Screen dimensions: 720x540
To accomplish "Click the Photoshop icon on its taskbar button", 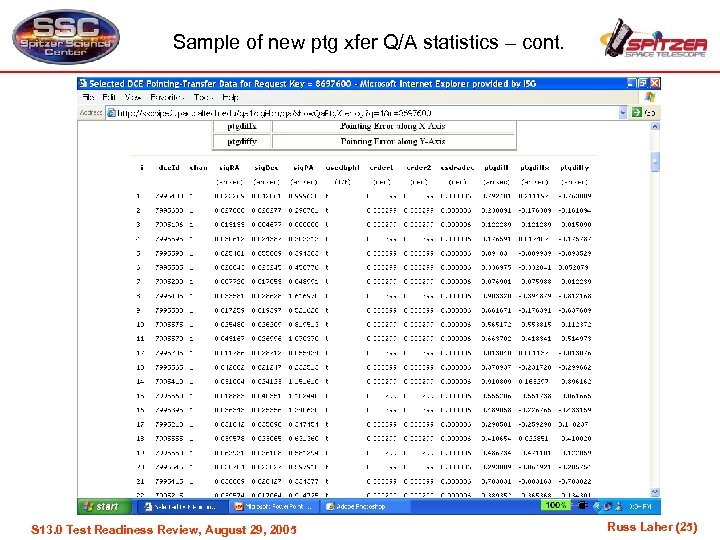I will pos(330,506).
